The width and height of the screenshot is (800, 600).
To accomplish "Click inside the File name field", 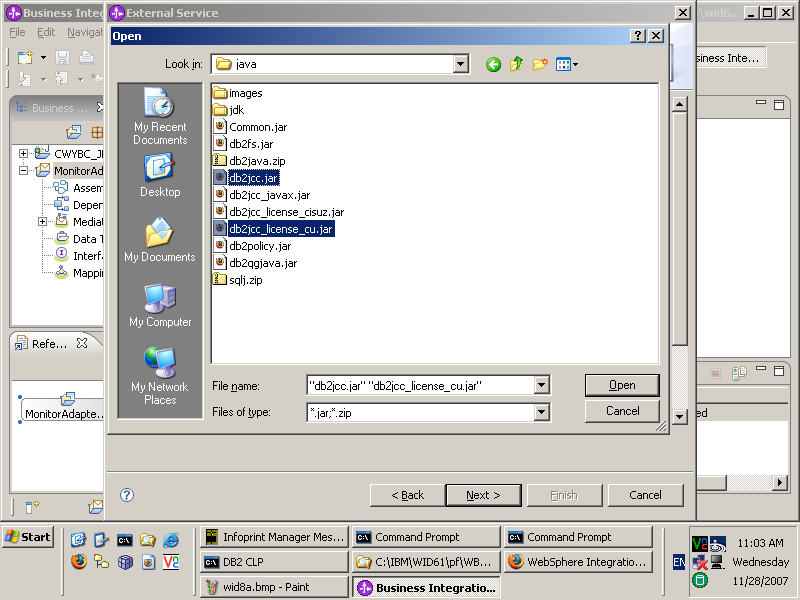I will pyautogui.click(x=420, y=386).
